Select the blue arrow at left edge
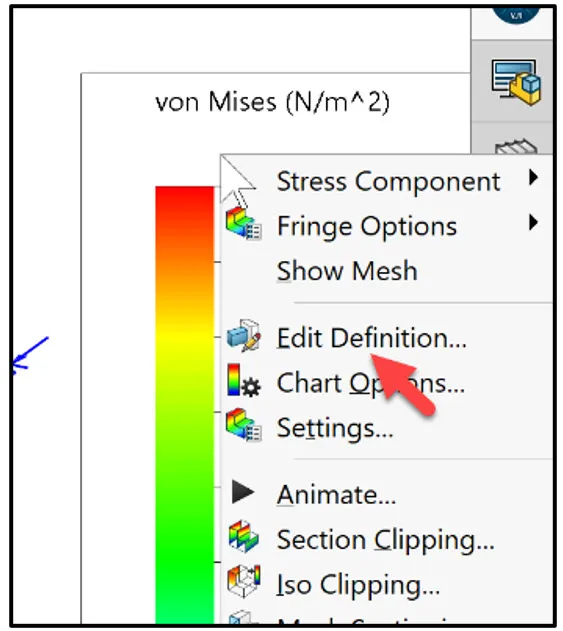 click(x=30, y=355)
